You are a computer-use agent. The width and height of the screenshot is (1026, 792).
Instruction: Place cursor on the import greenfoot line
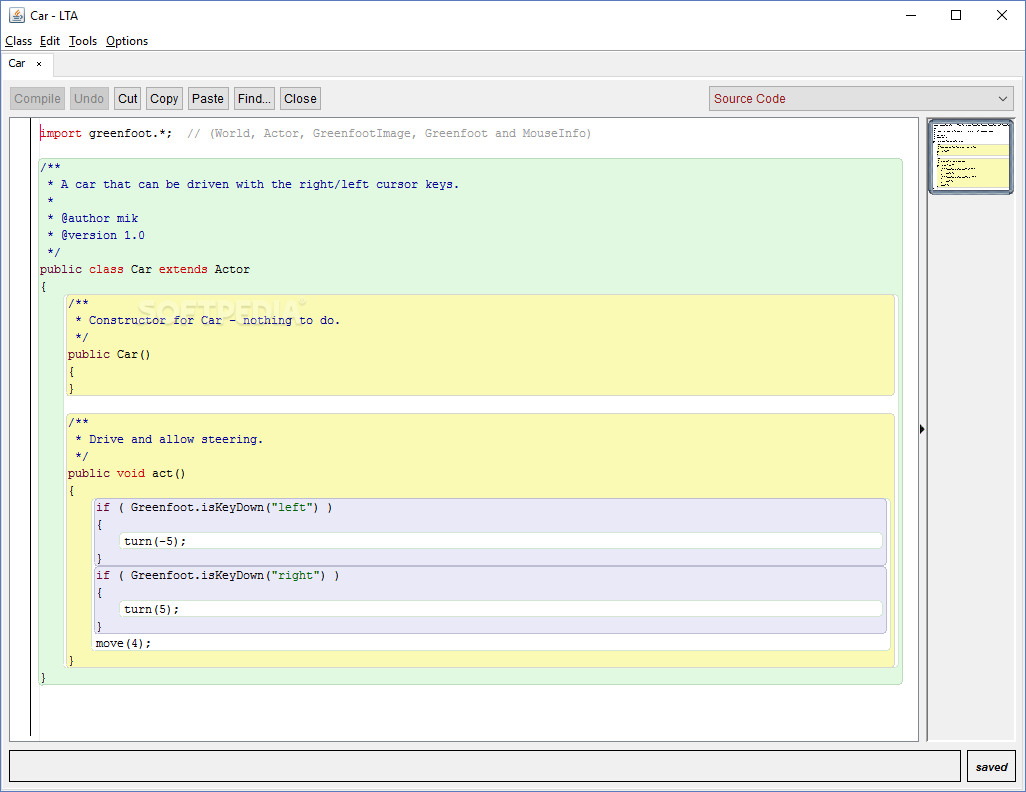(315, 134)
